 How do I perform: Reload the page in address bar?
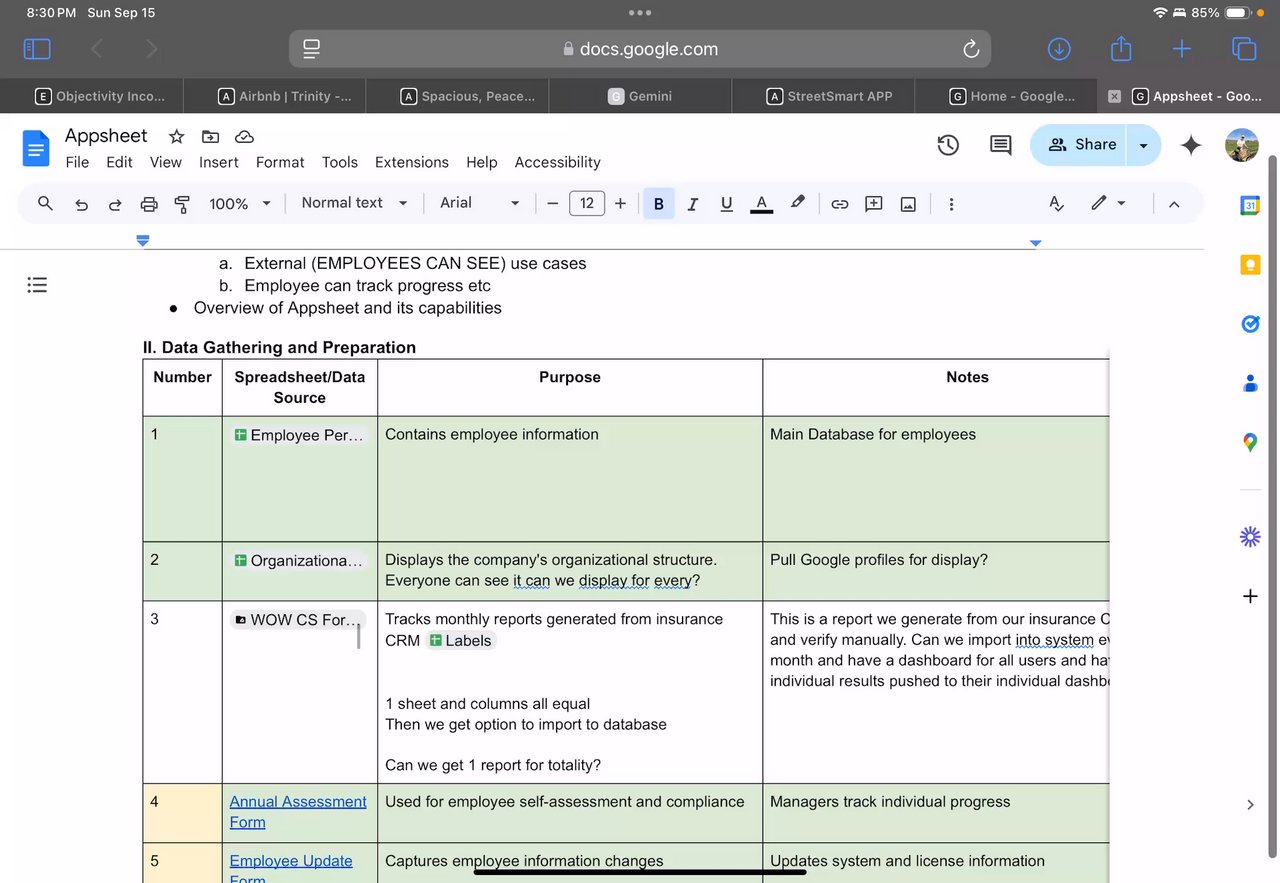click(970, 49)
